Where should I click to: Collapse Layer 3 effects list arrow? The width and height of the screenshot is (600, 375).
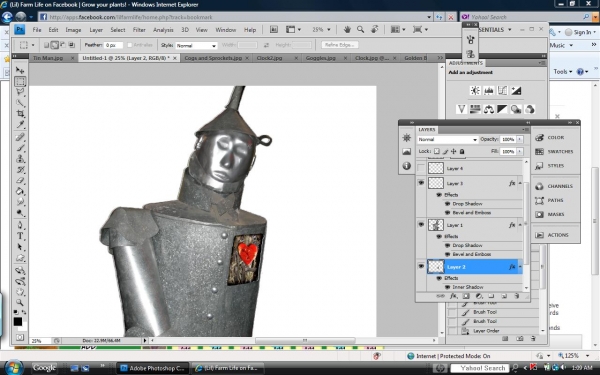520,183
